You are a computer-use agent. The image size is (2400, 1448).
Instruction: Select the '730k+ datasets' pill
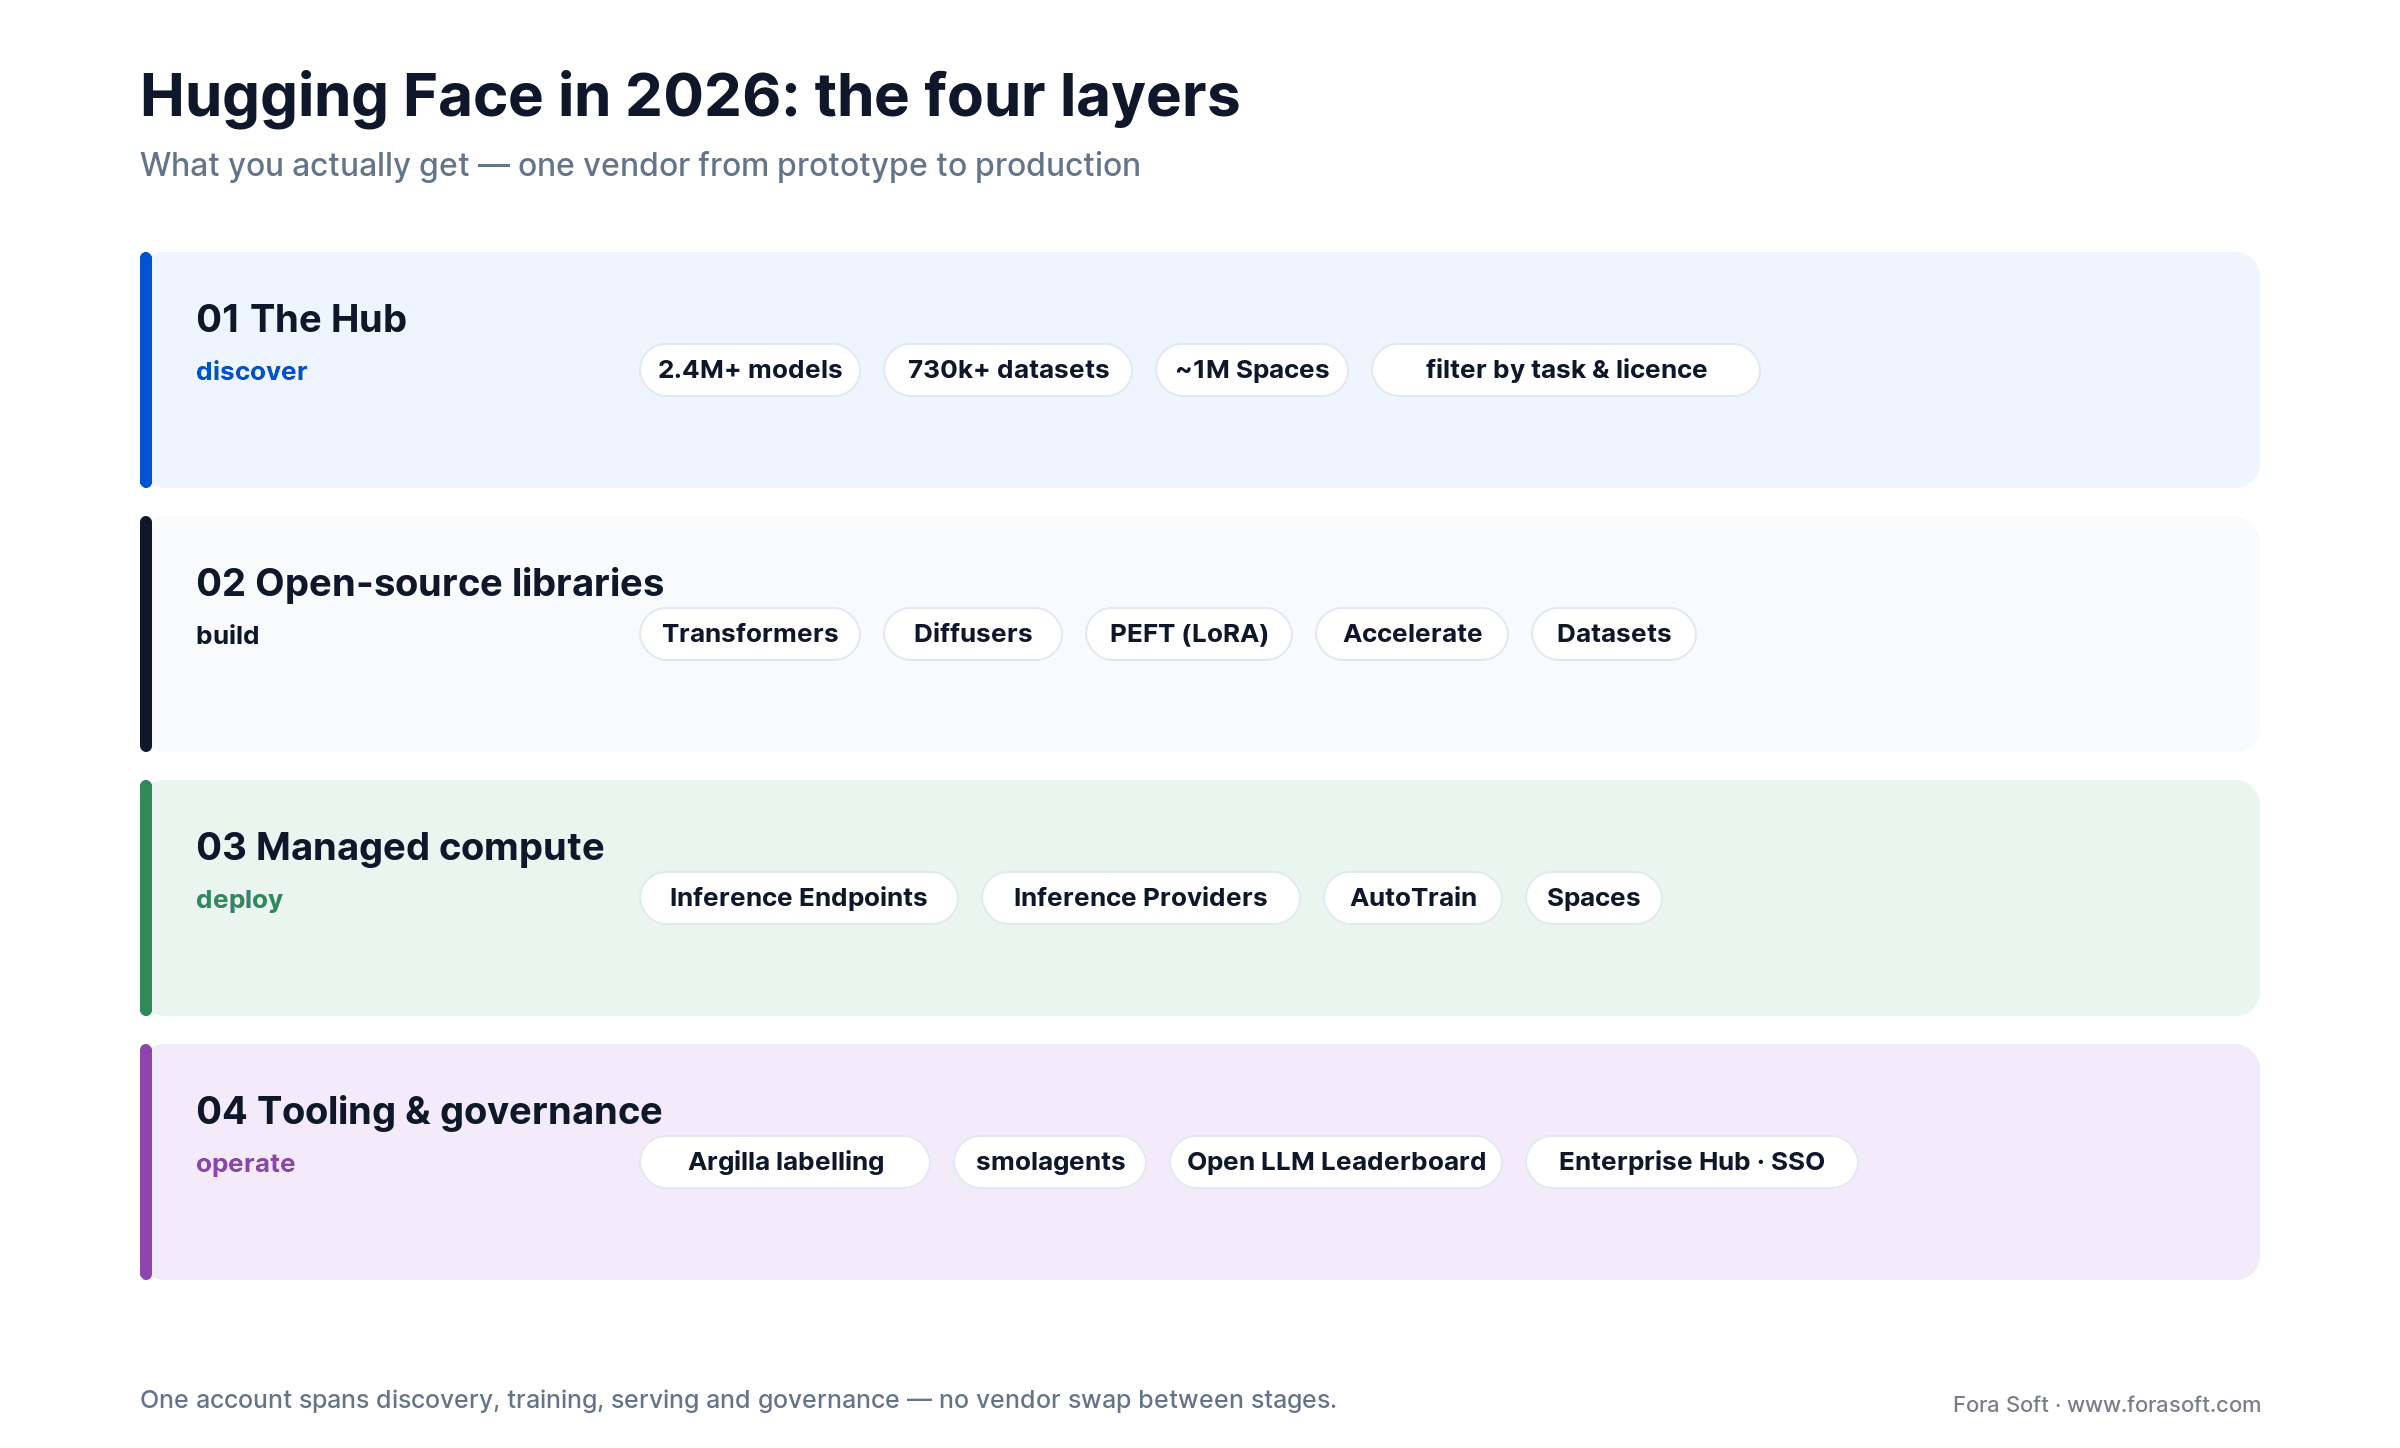(x=1008, y=370)
